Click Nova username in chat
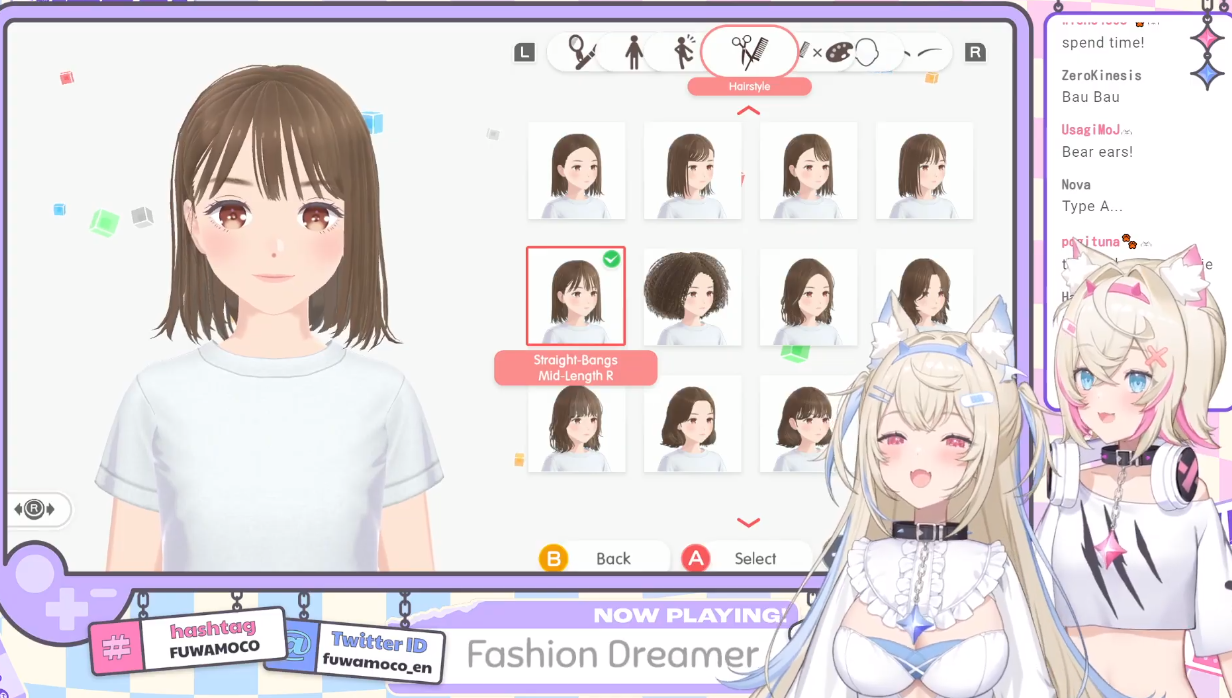 pos(1076,184)
